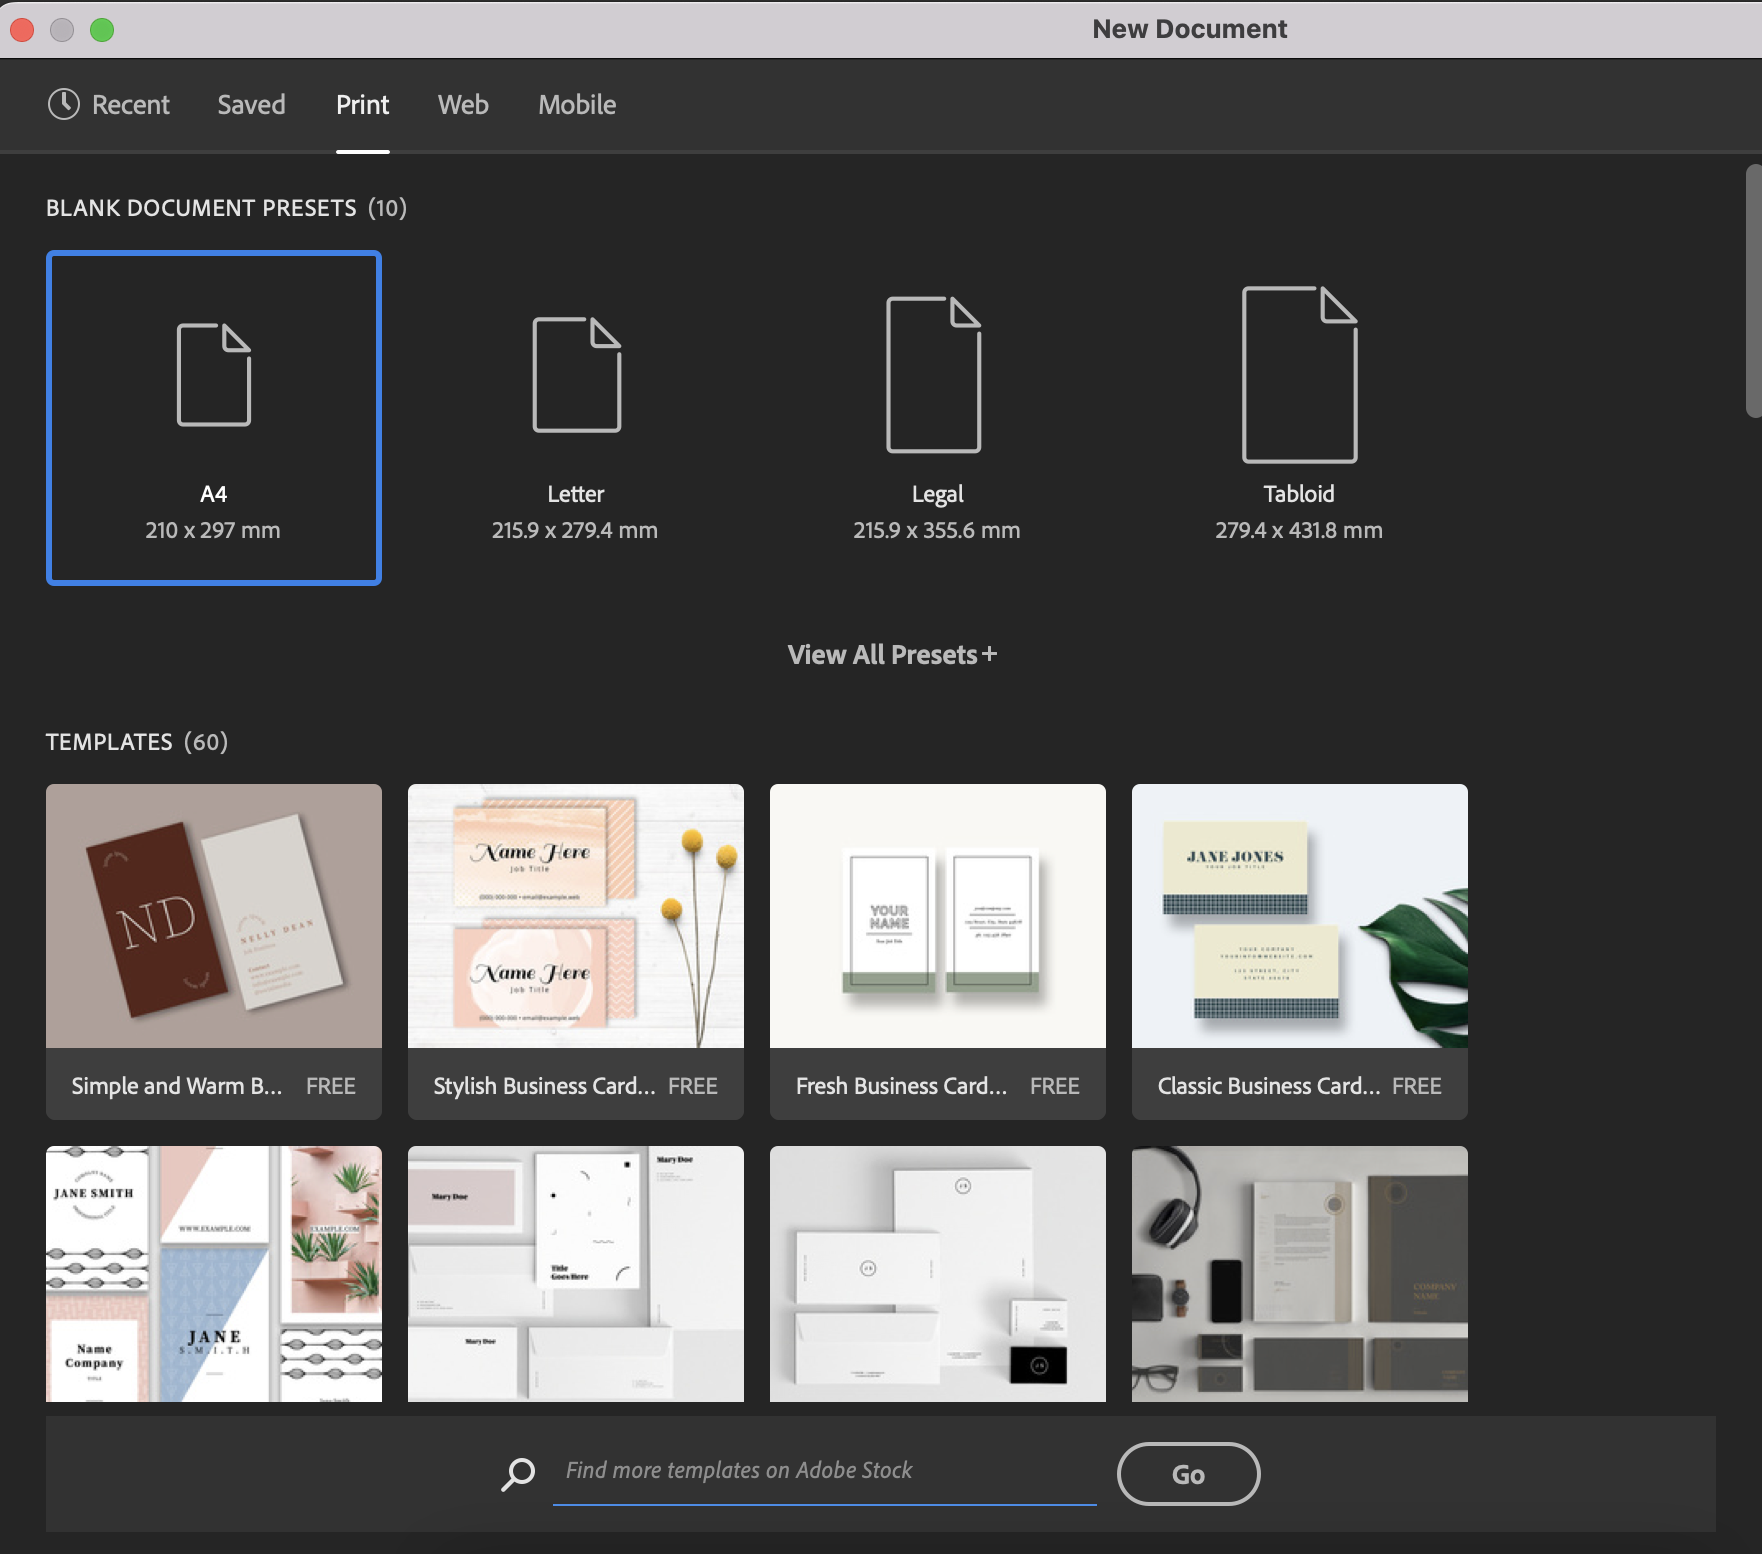Go to the Recent tab
This screenshot has height=1554, width=1762.
tap(131, 104)
